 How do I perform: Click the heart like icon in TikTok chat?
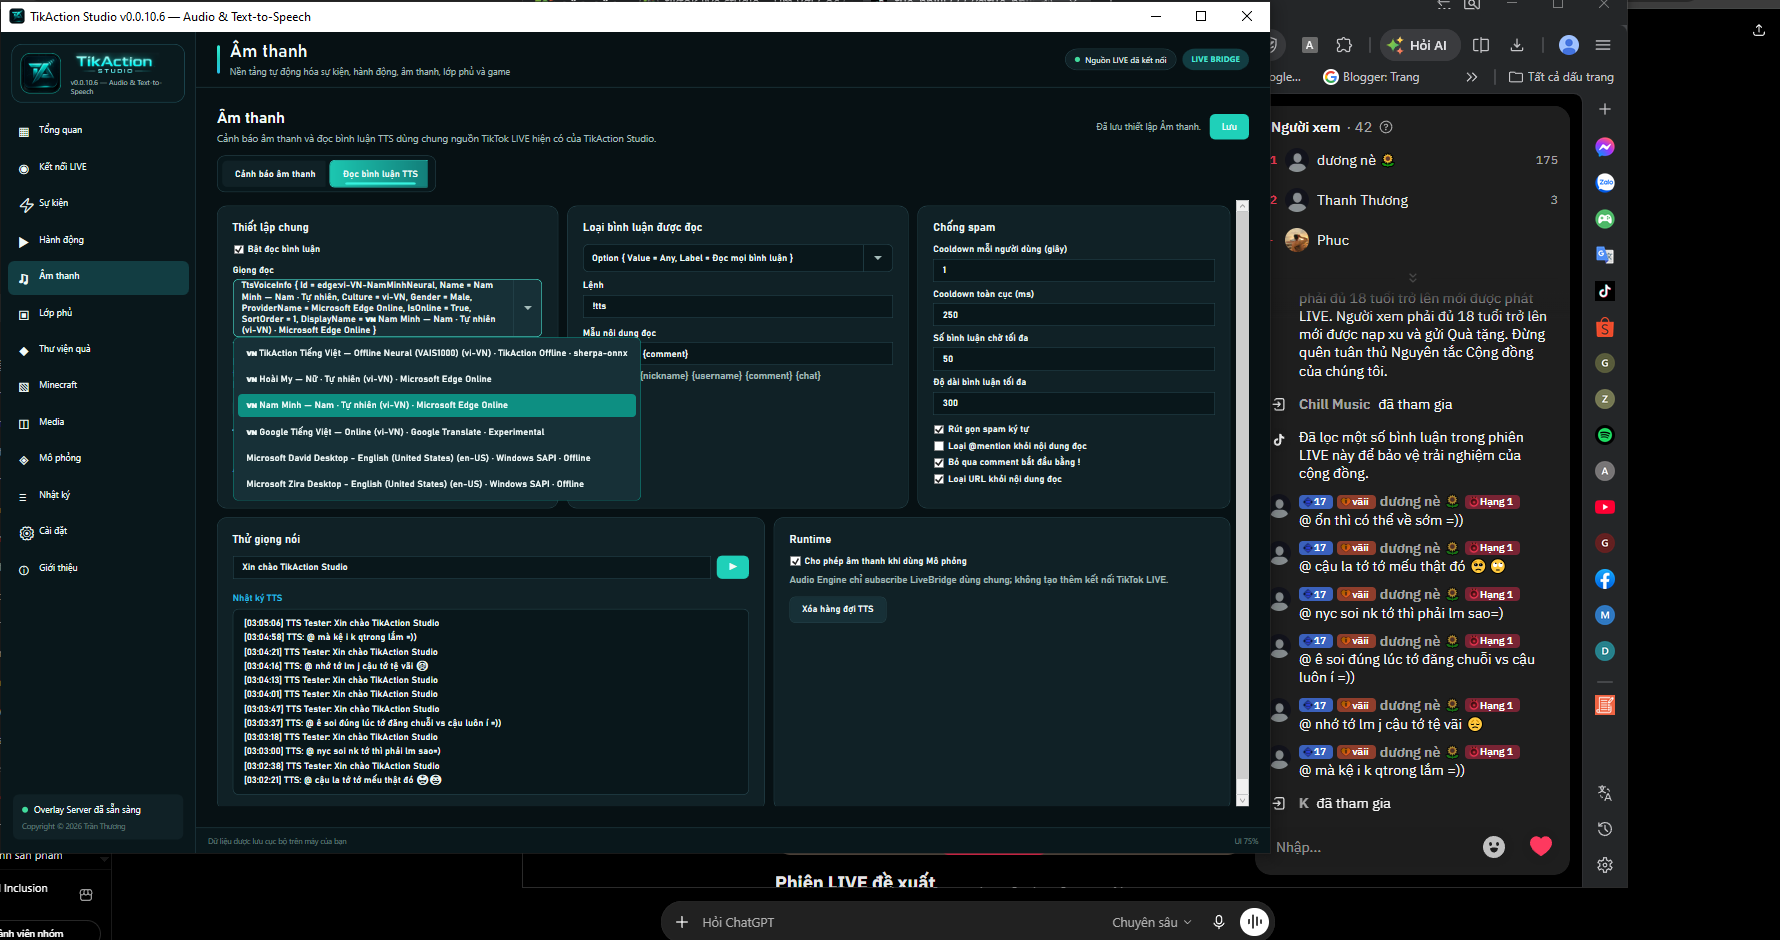pos(1541,846)
